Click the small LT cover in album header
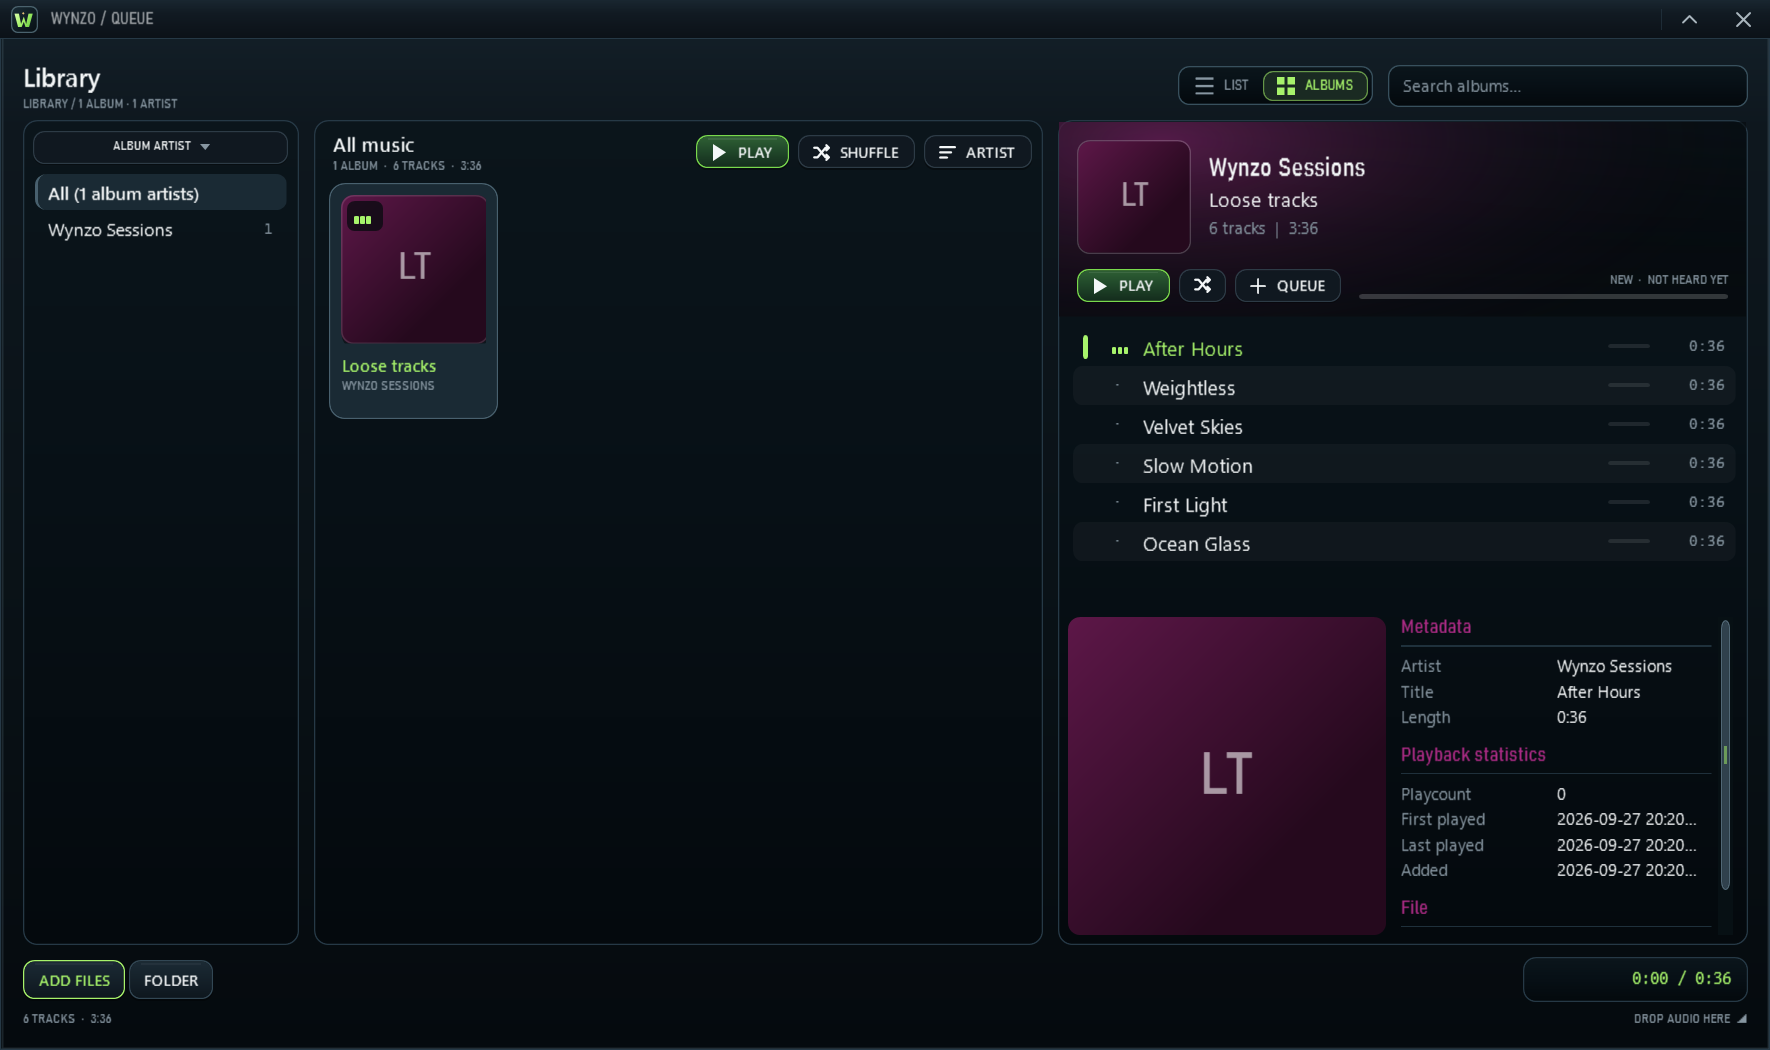The image size is (1770, 1050). coord(1134,196)
